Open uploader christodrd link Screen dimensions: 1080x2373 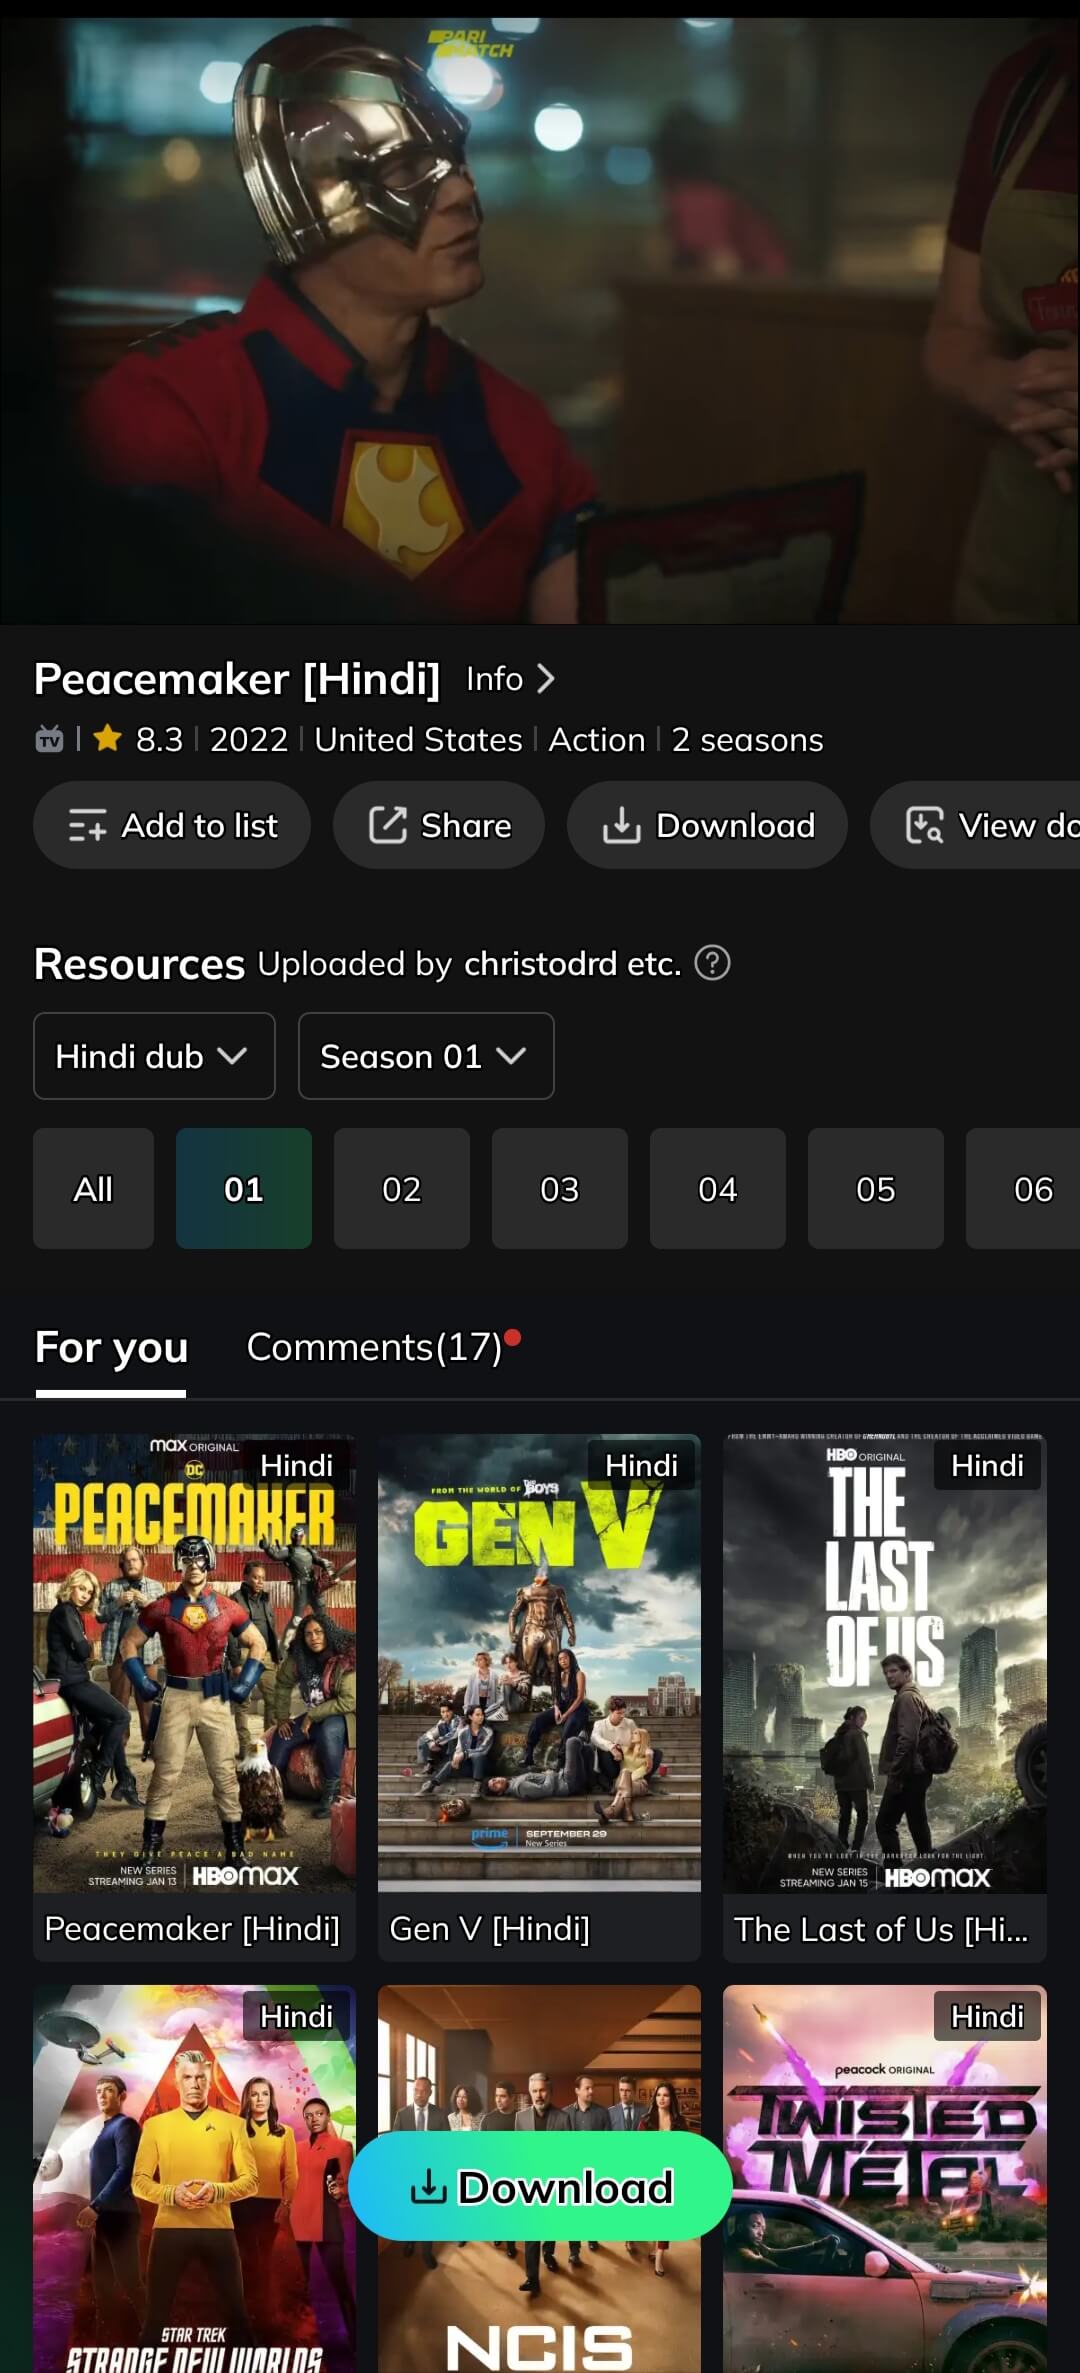pos(540,964)
